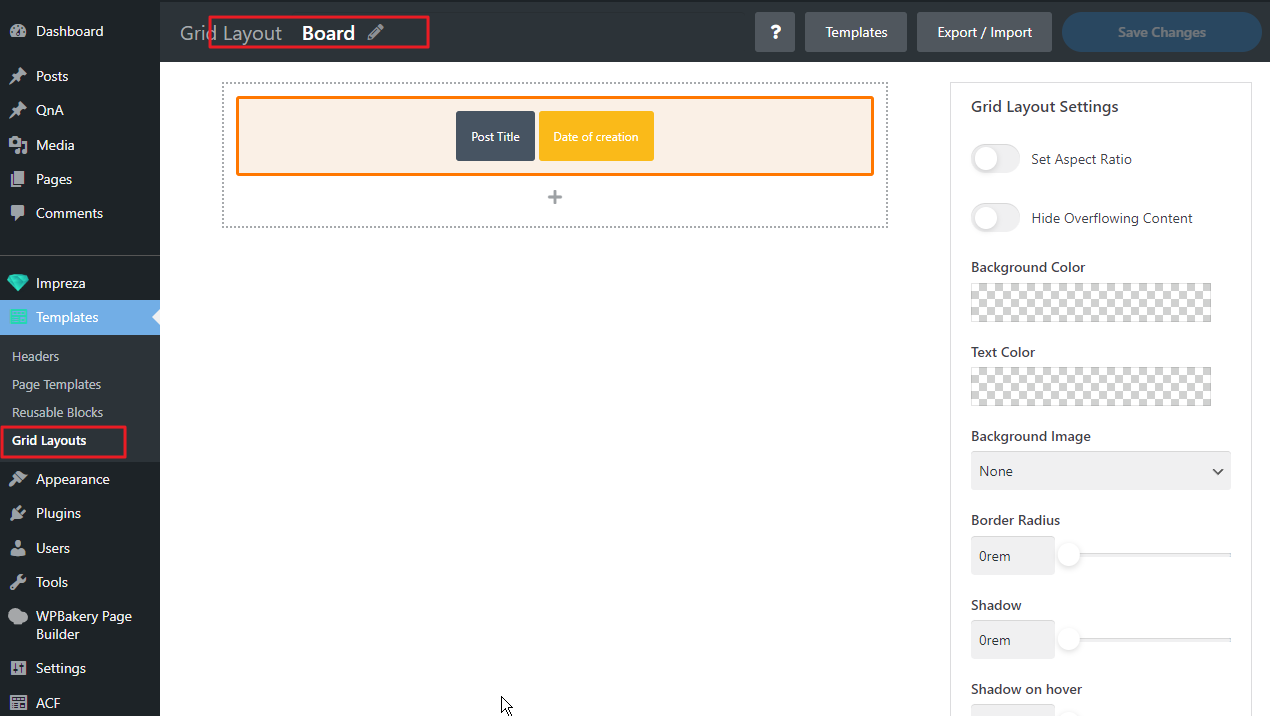Toggle Hide Overflowing Content switch

coord(995,218)
